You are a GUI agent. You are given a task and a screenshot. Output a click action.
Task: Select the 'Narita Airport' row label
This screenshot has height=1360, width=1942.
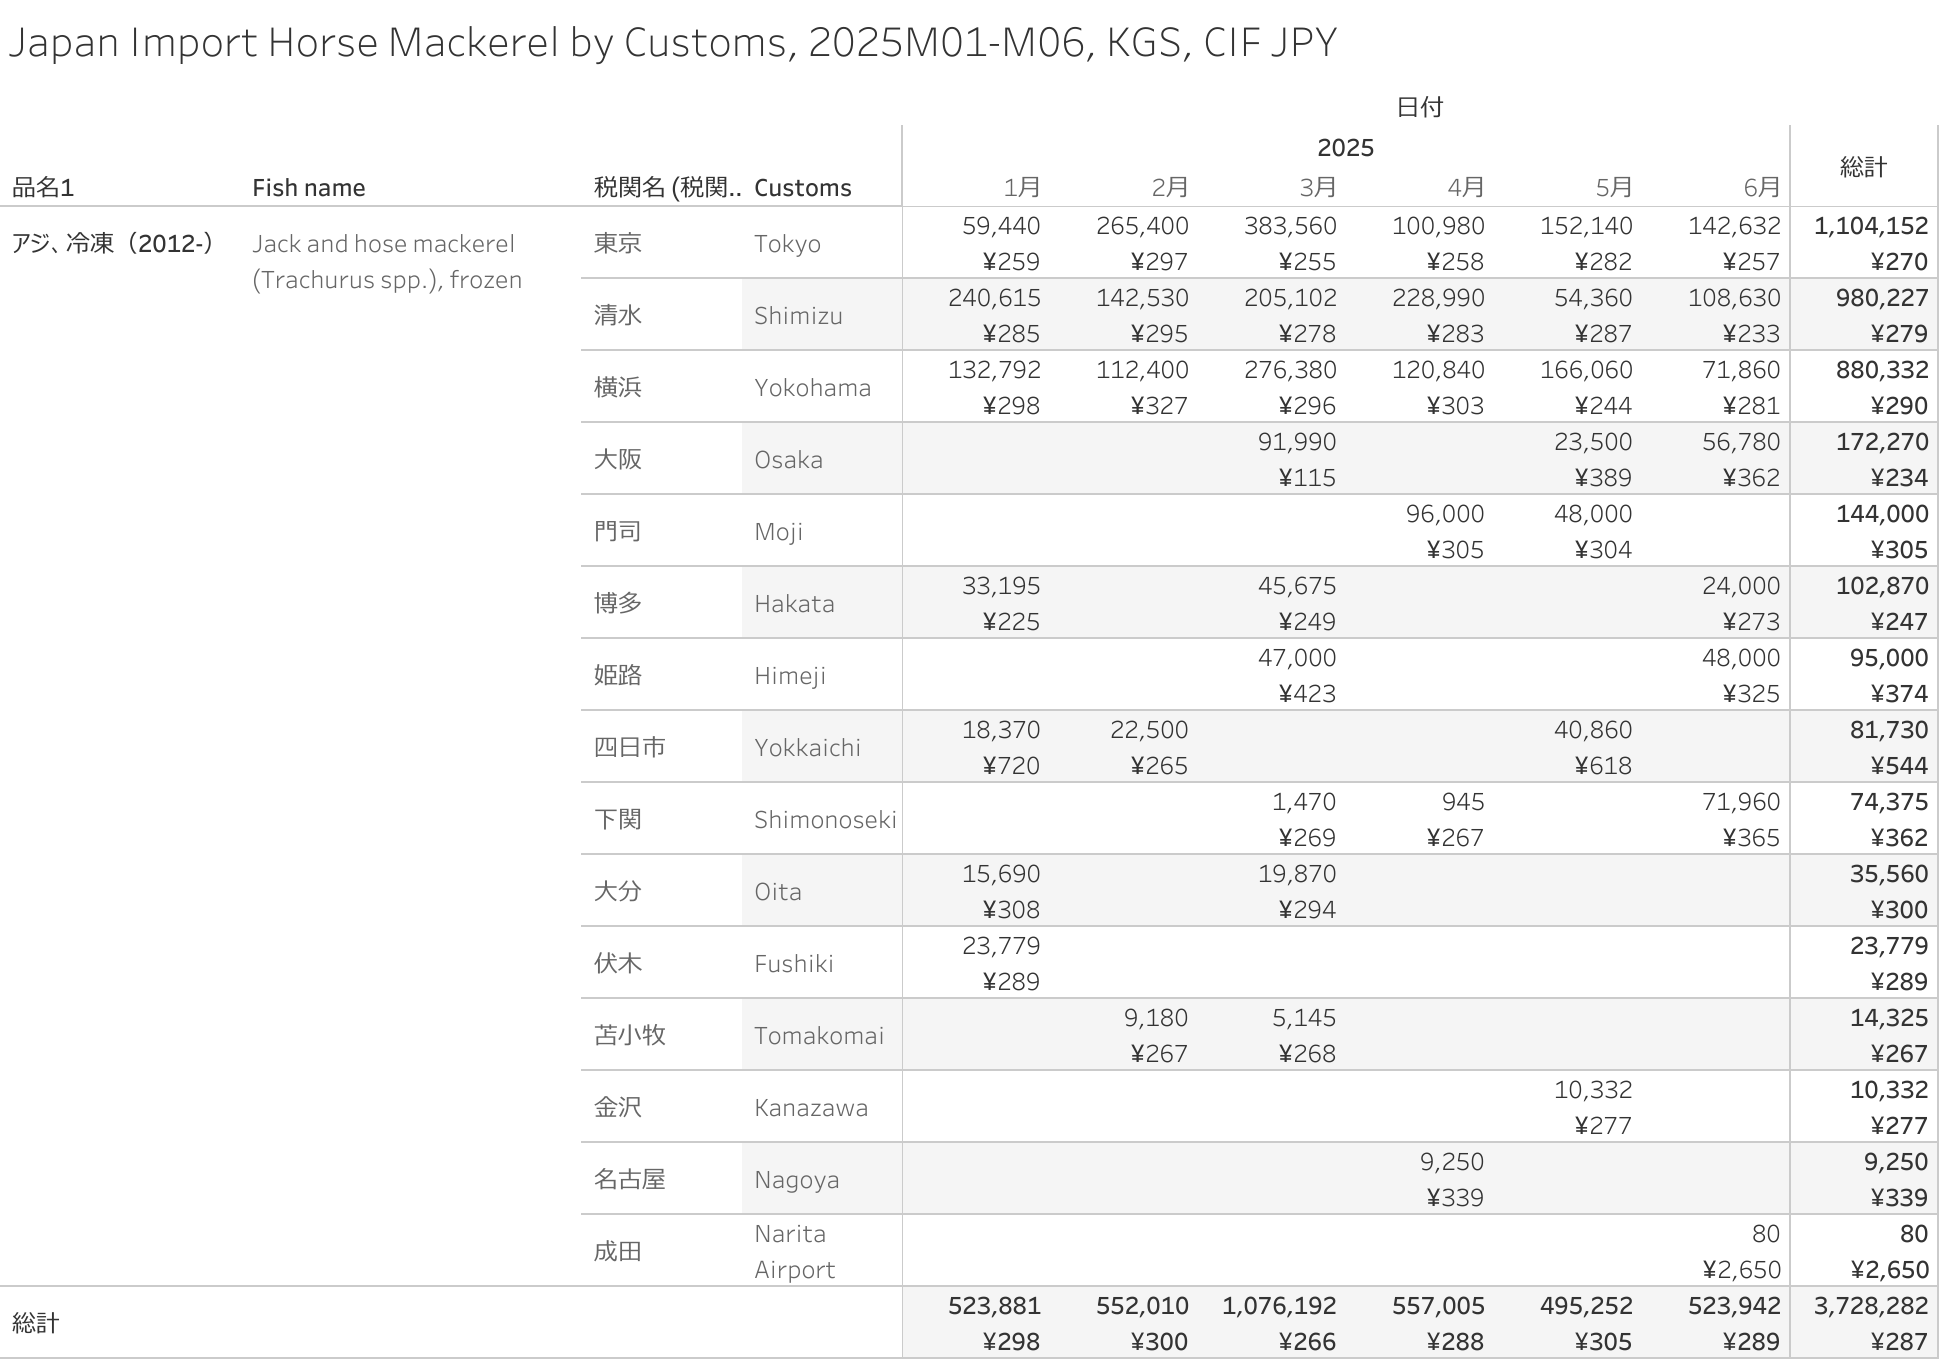(794, 1251)
